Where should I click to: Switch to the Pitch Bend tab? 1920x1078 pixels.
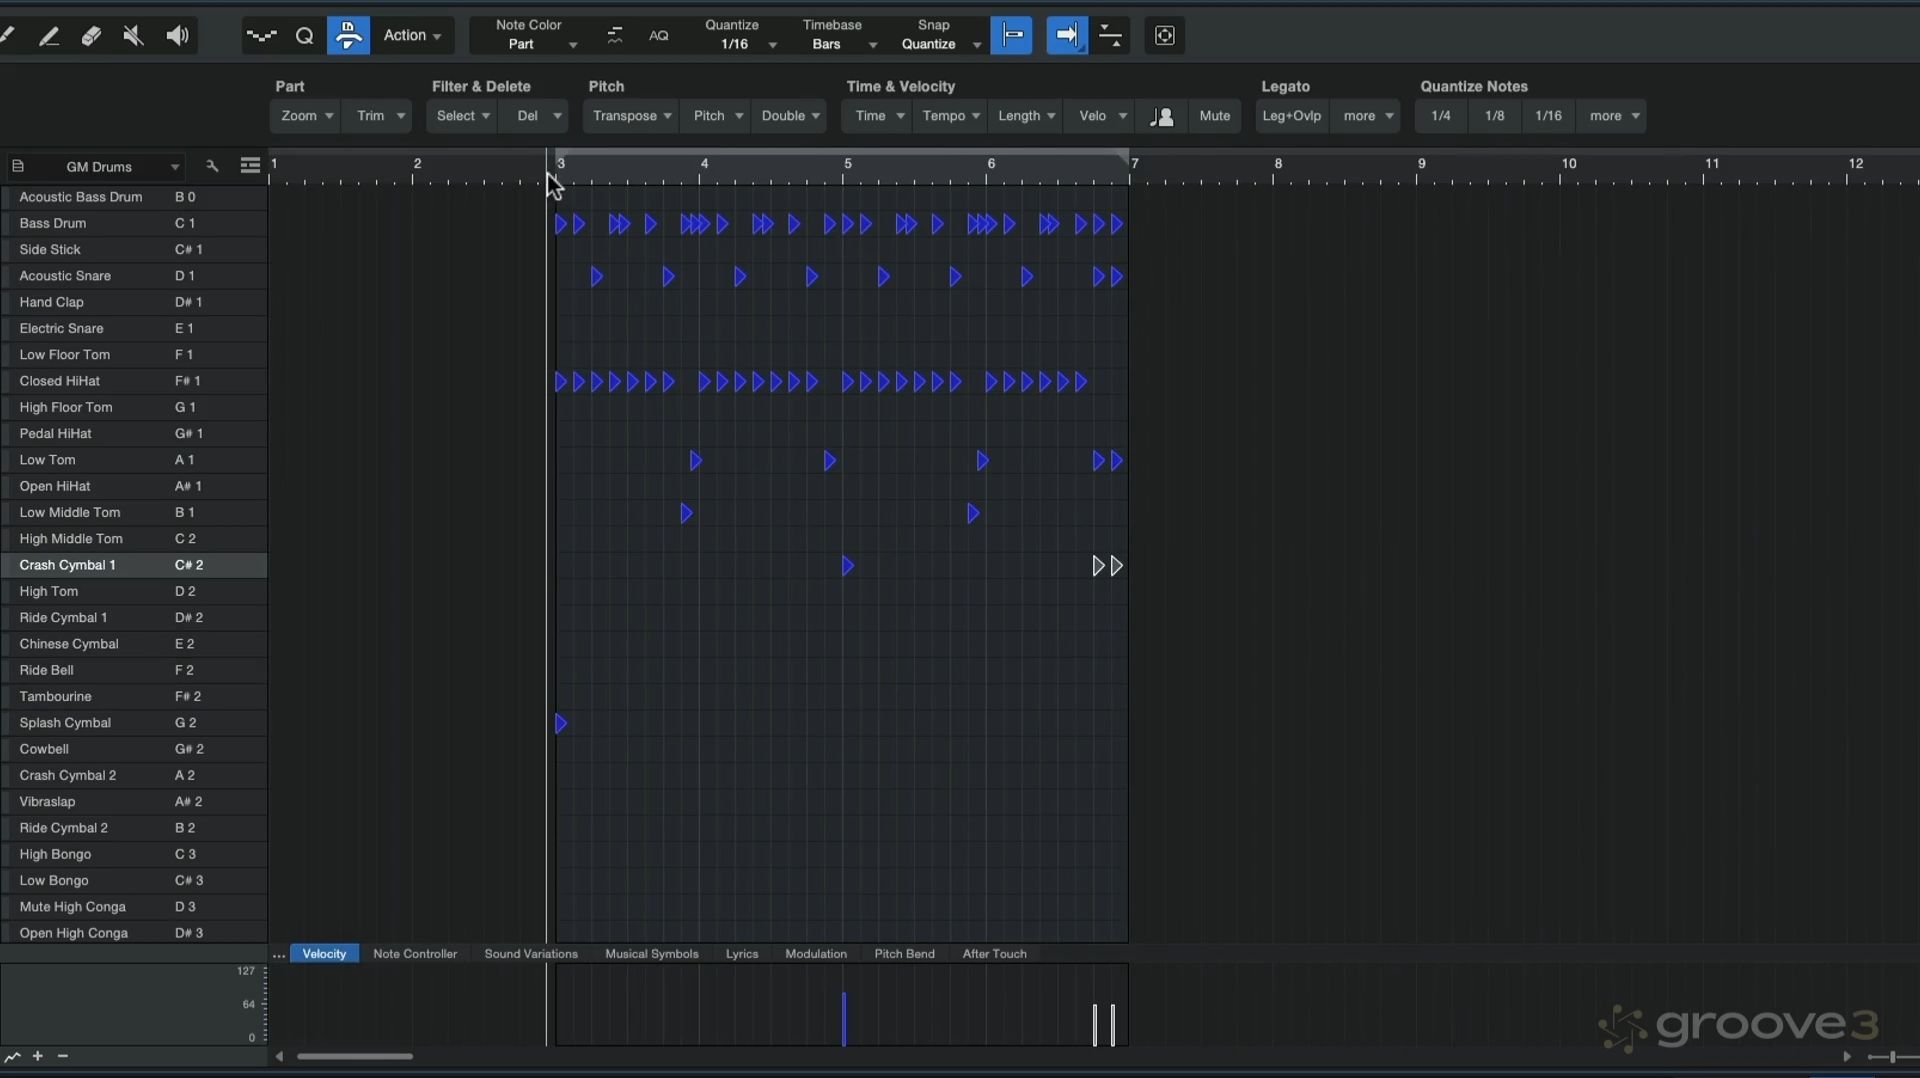tap(904, 954)
